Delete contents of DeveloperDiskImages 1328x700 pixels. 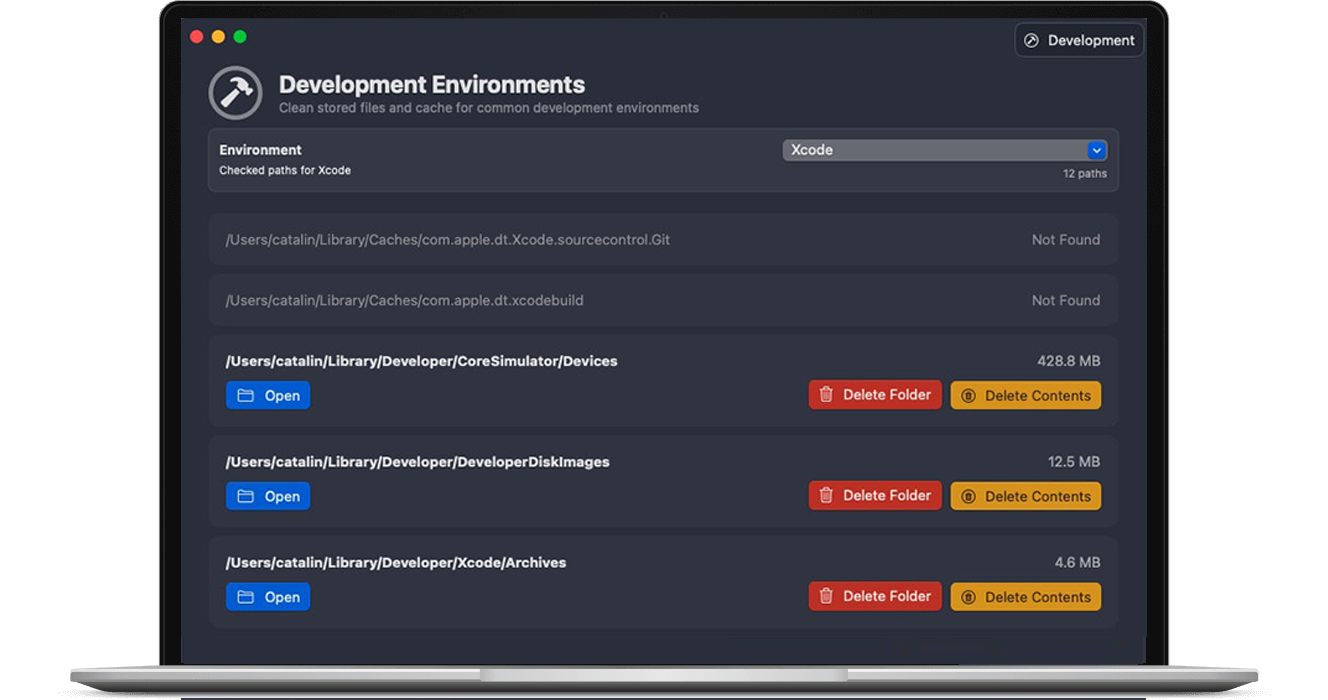point(1025,495)
